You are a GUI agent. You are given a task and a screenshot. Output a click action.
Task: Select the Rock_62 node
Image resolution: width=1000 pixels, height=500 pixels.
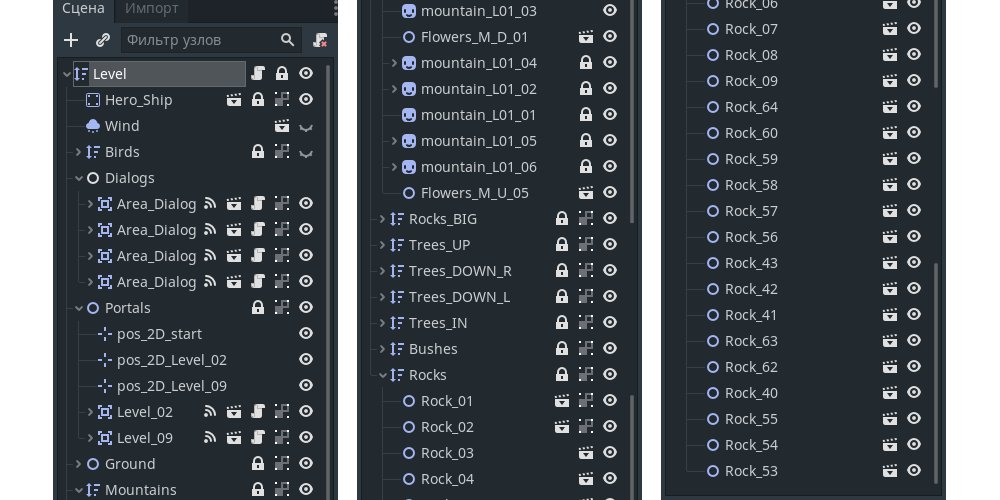[751, 367]
